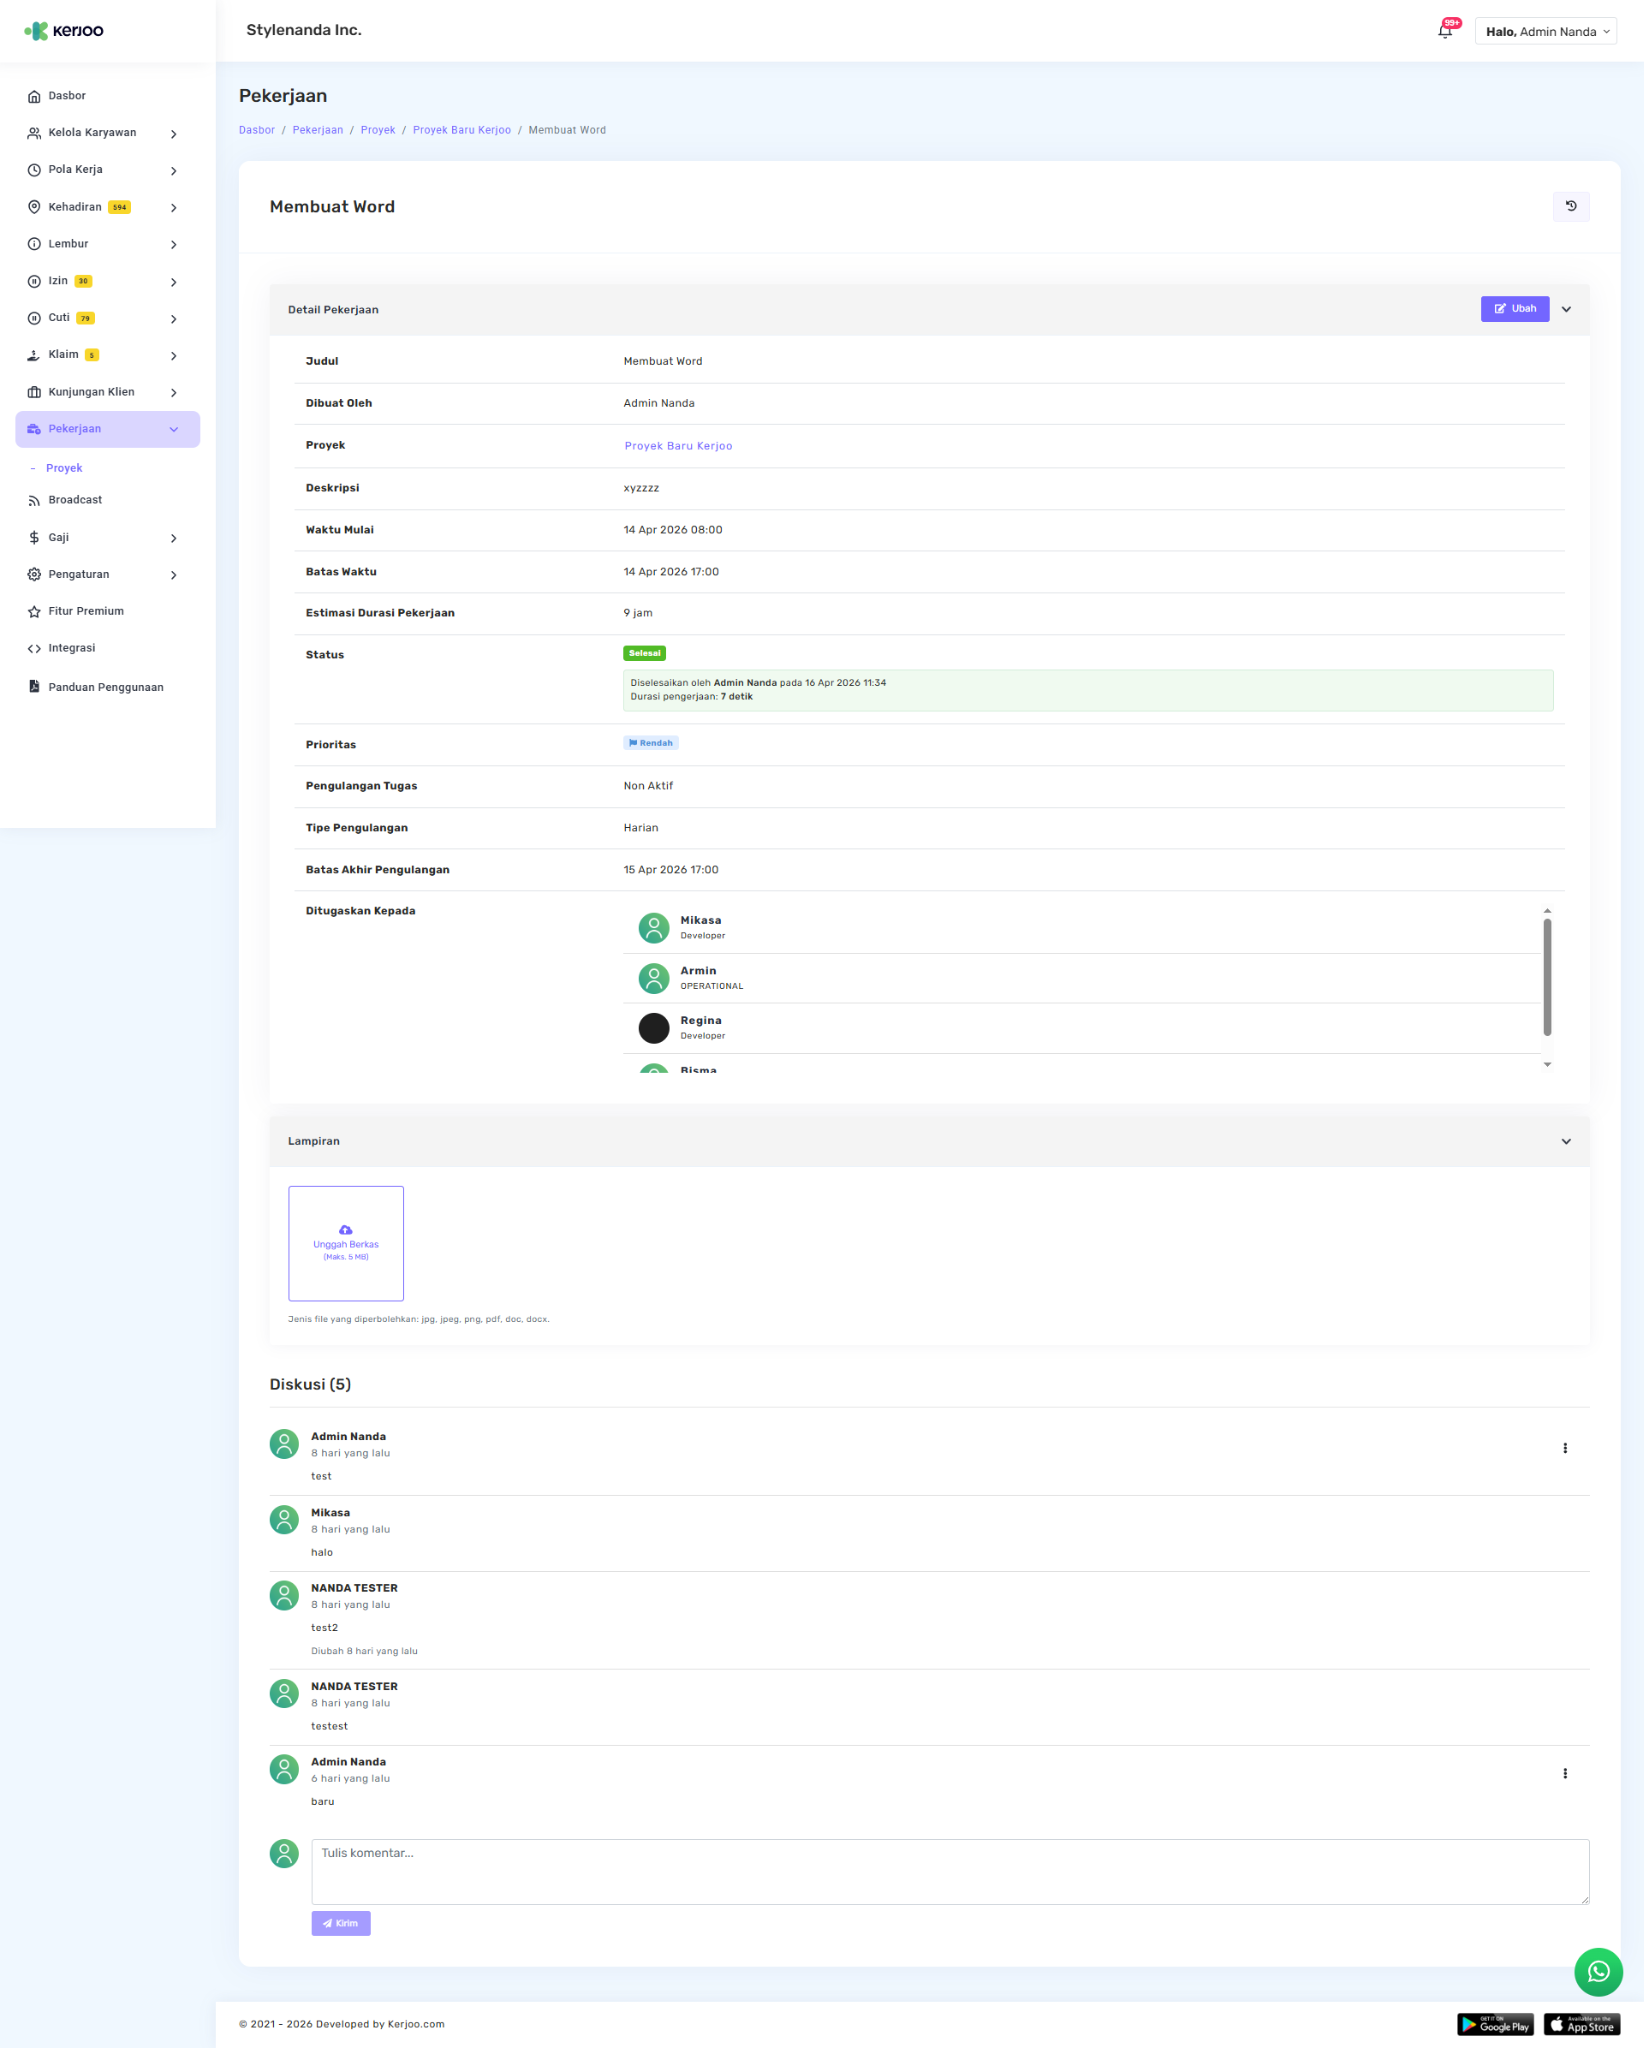This screenshot has width=1644, height=2048.
Task: Open the Halo, Admin Nanda dropdown
Action: (1545, 32)
